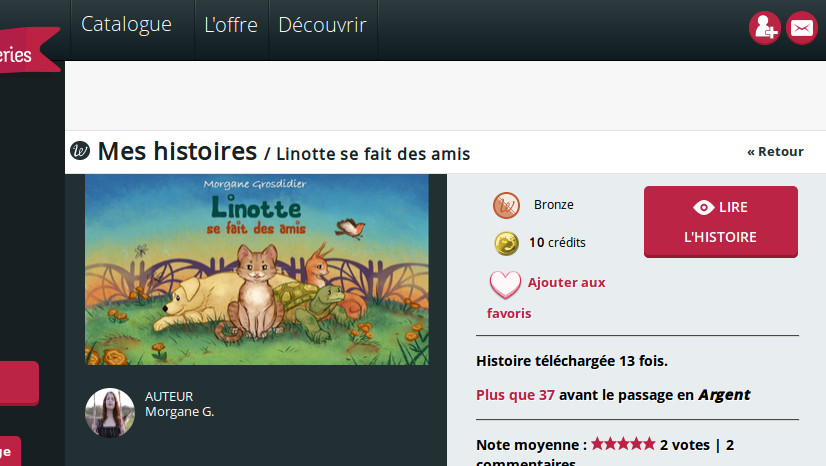
Task: Click the five-star rating
Action: tap(623, 443)
